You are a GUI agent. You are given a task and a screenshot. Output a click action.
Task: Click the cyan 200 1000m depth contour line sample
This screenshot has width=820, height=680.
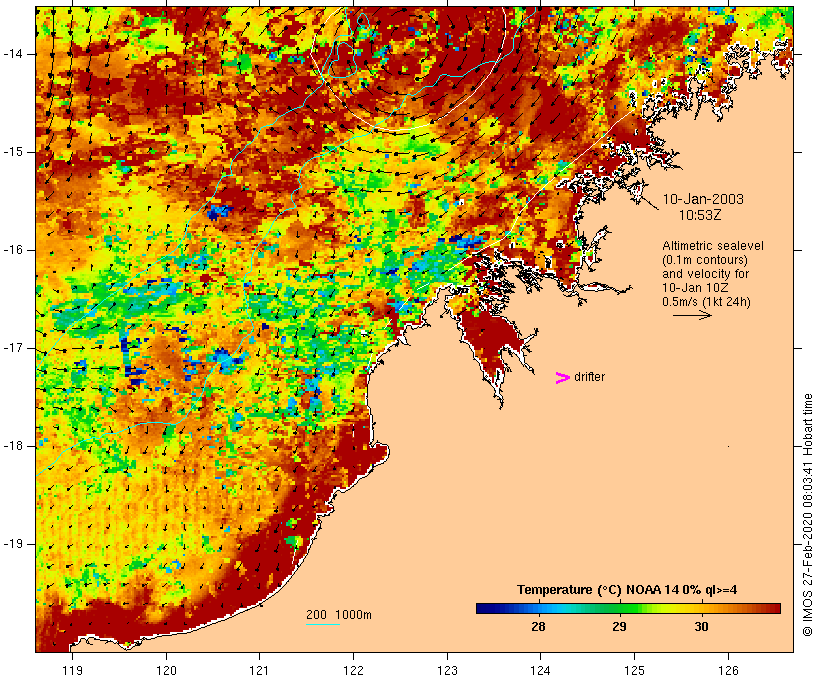point(323,624)
